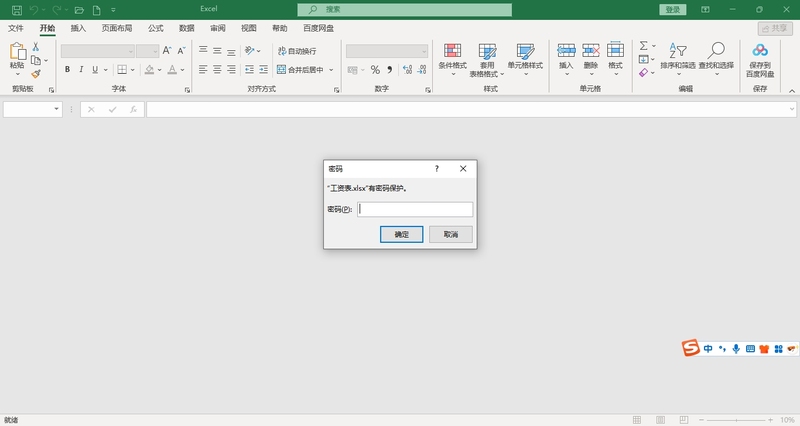Open 单元格样式 cell styles

click(x=525, y=60)
